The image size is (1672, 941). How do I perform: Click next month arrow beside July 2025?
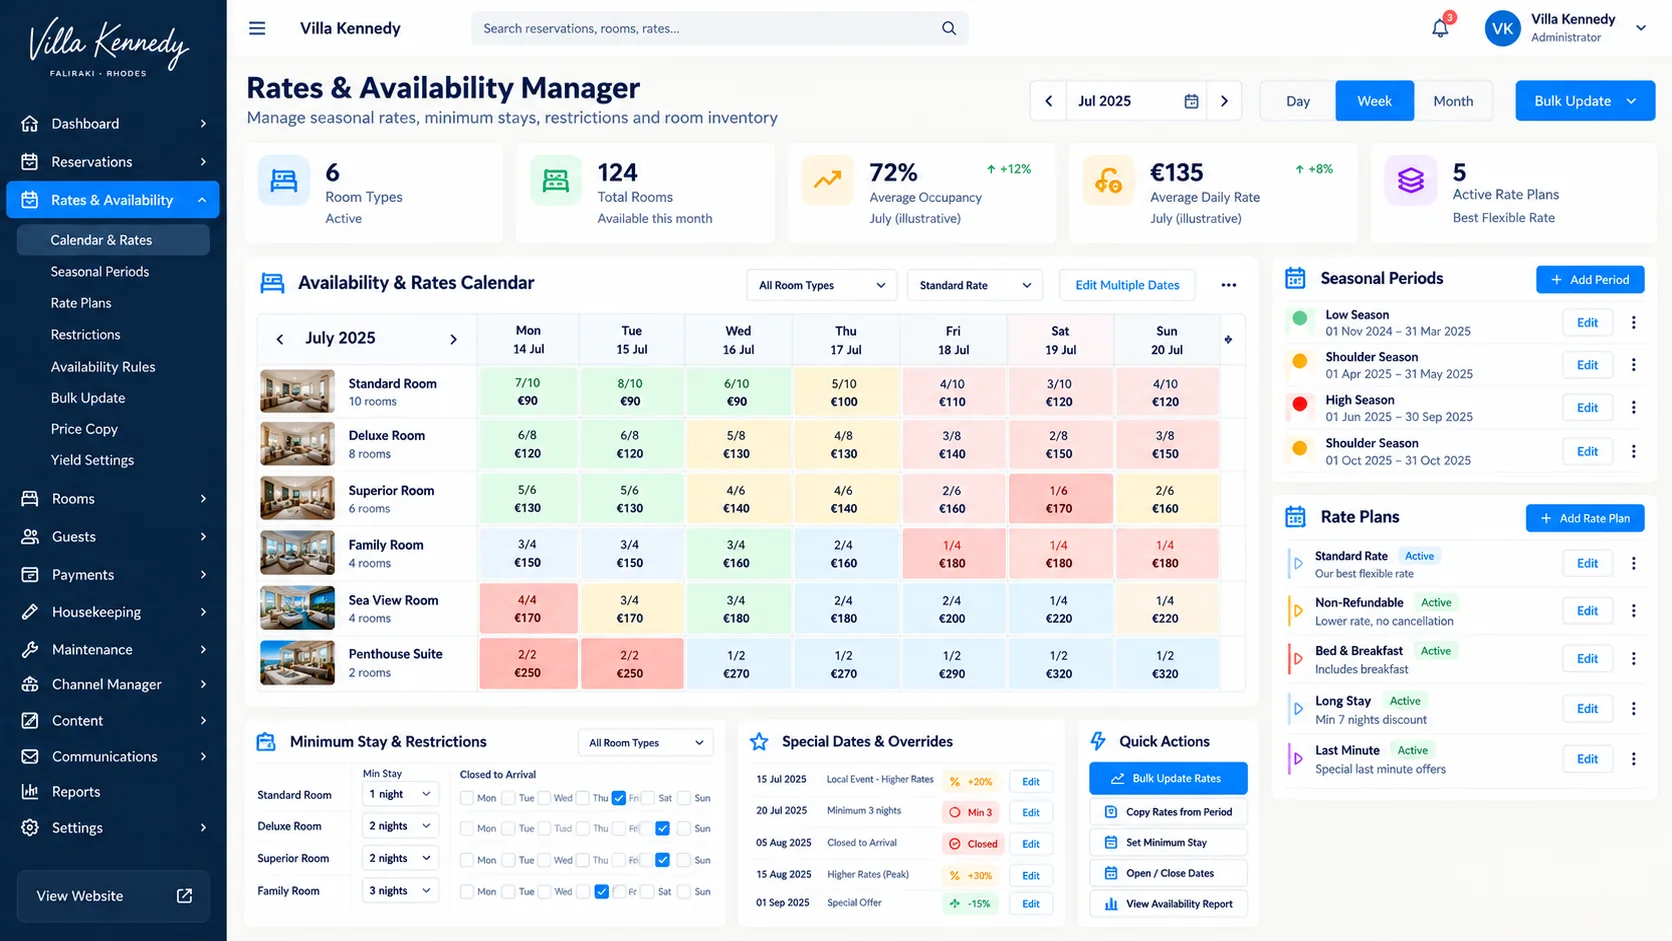click(x=453, y=339)
